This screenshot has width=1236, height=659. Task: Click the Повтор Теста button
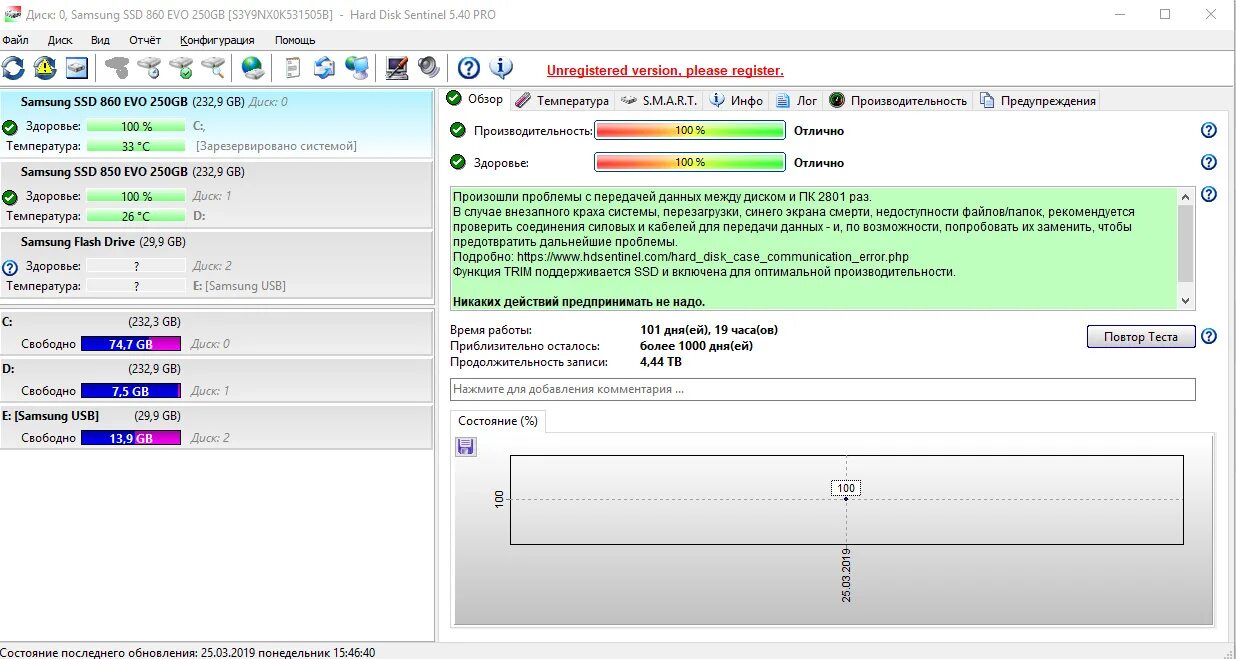click(1141, 337)
